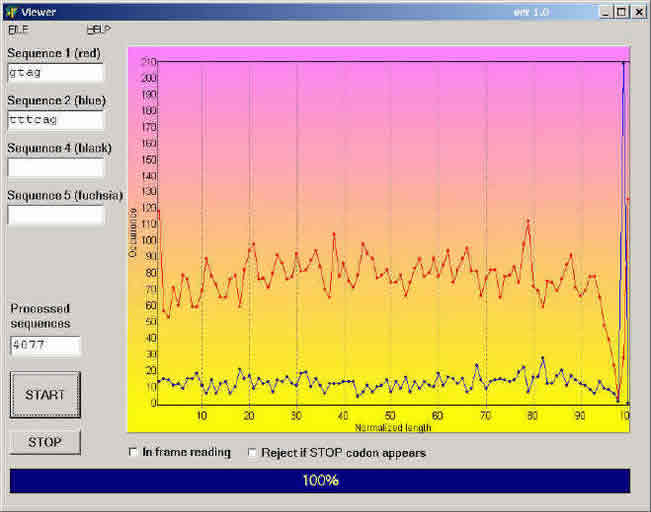Minimize the Viewer window
The image size is (651, 512).
click(605, 12)
